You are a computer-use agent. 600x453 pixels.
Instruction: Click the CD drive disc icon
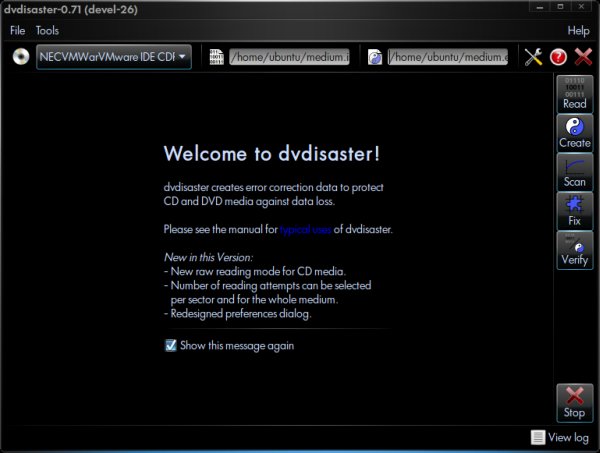coord(21,57)
